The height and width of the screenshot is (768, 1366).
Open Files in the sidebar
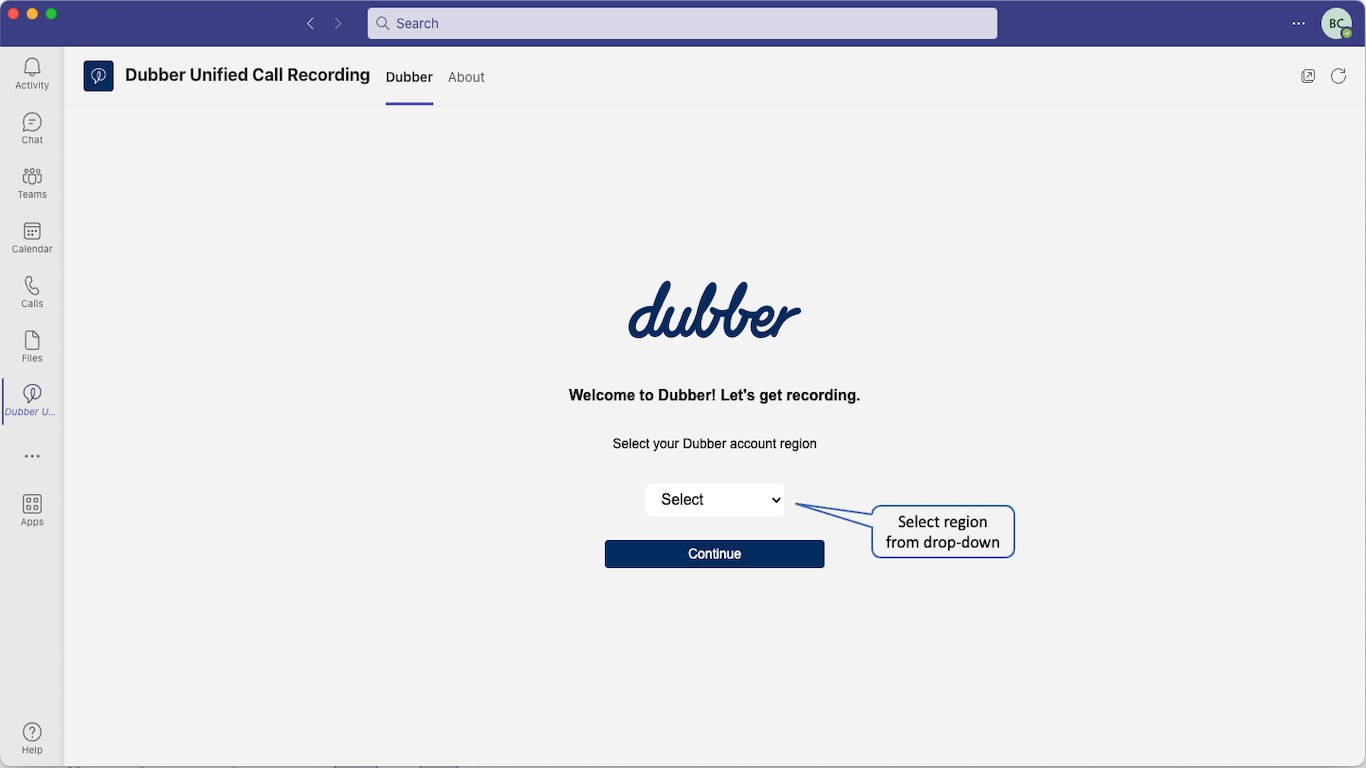(x=32, y=347)
